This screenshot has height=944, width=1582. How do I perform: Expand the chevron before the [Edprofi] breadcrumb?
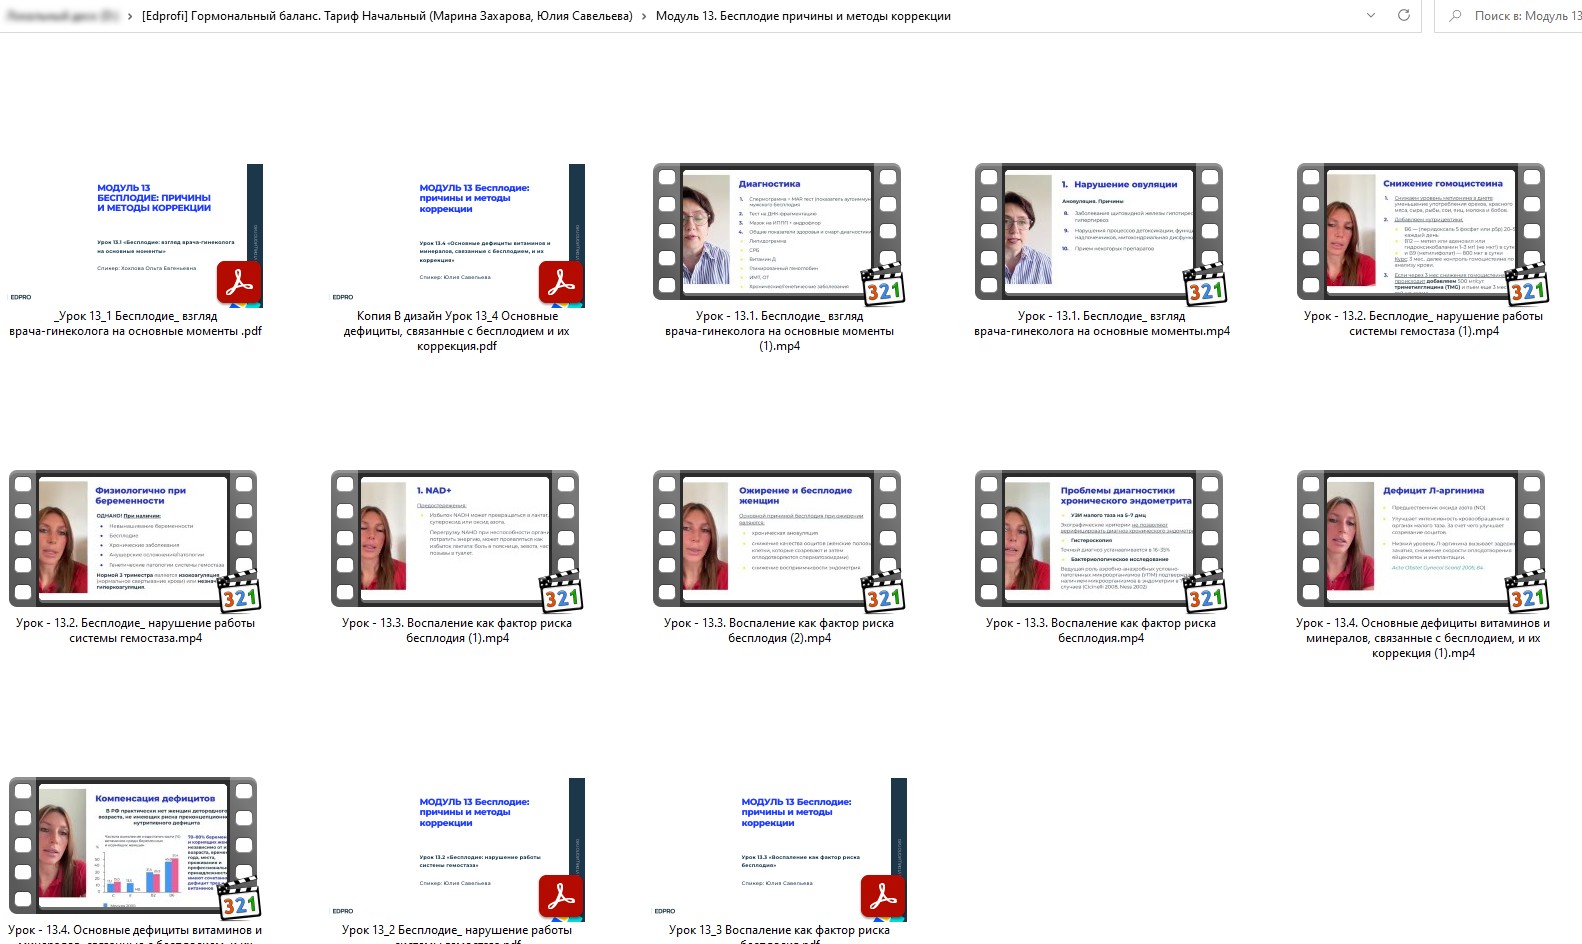(x=130, y=16)
